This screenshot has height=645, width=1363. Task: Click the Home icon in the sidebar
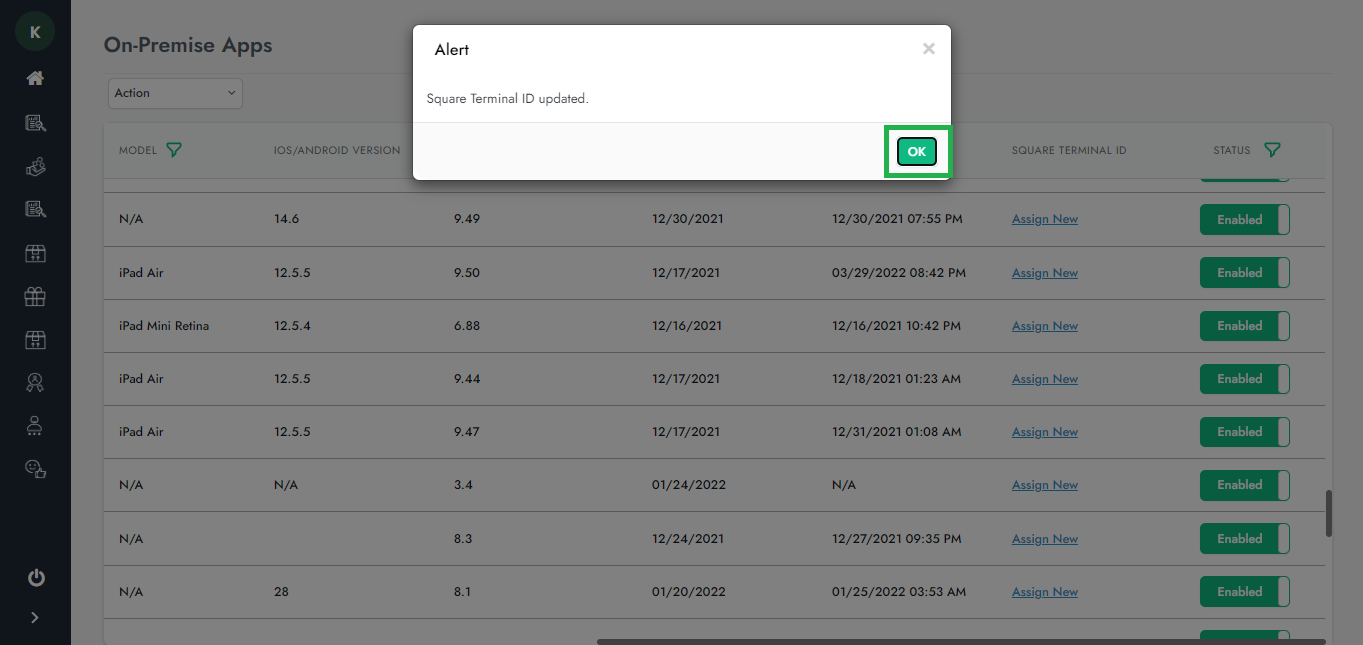coord(35,78)
